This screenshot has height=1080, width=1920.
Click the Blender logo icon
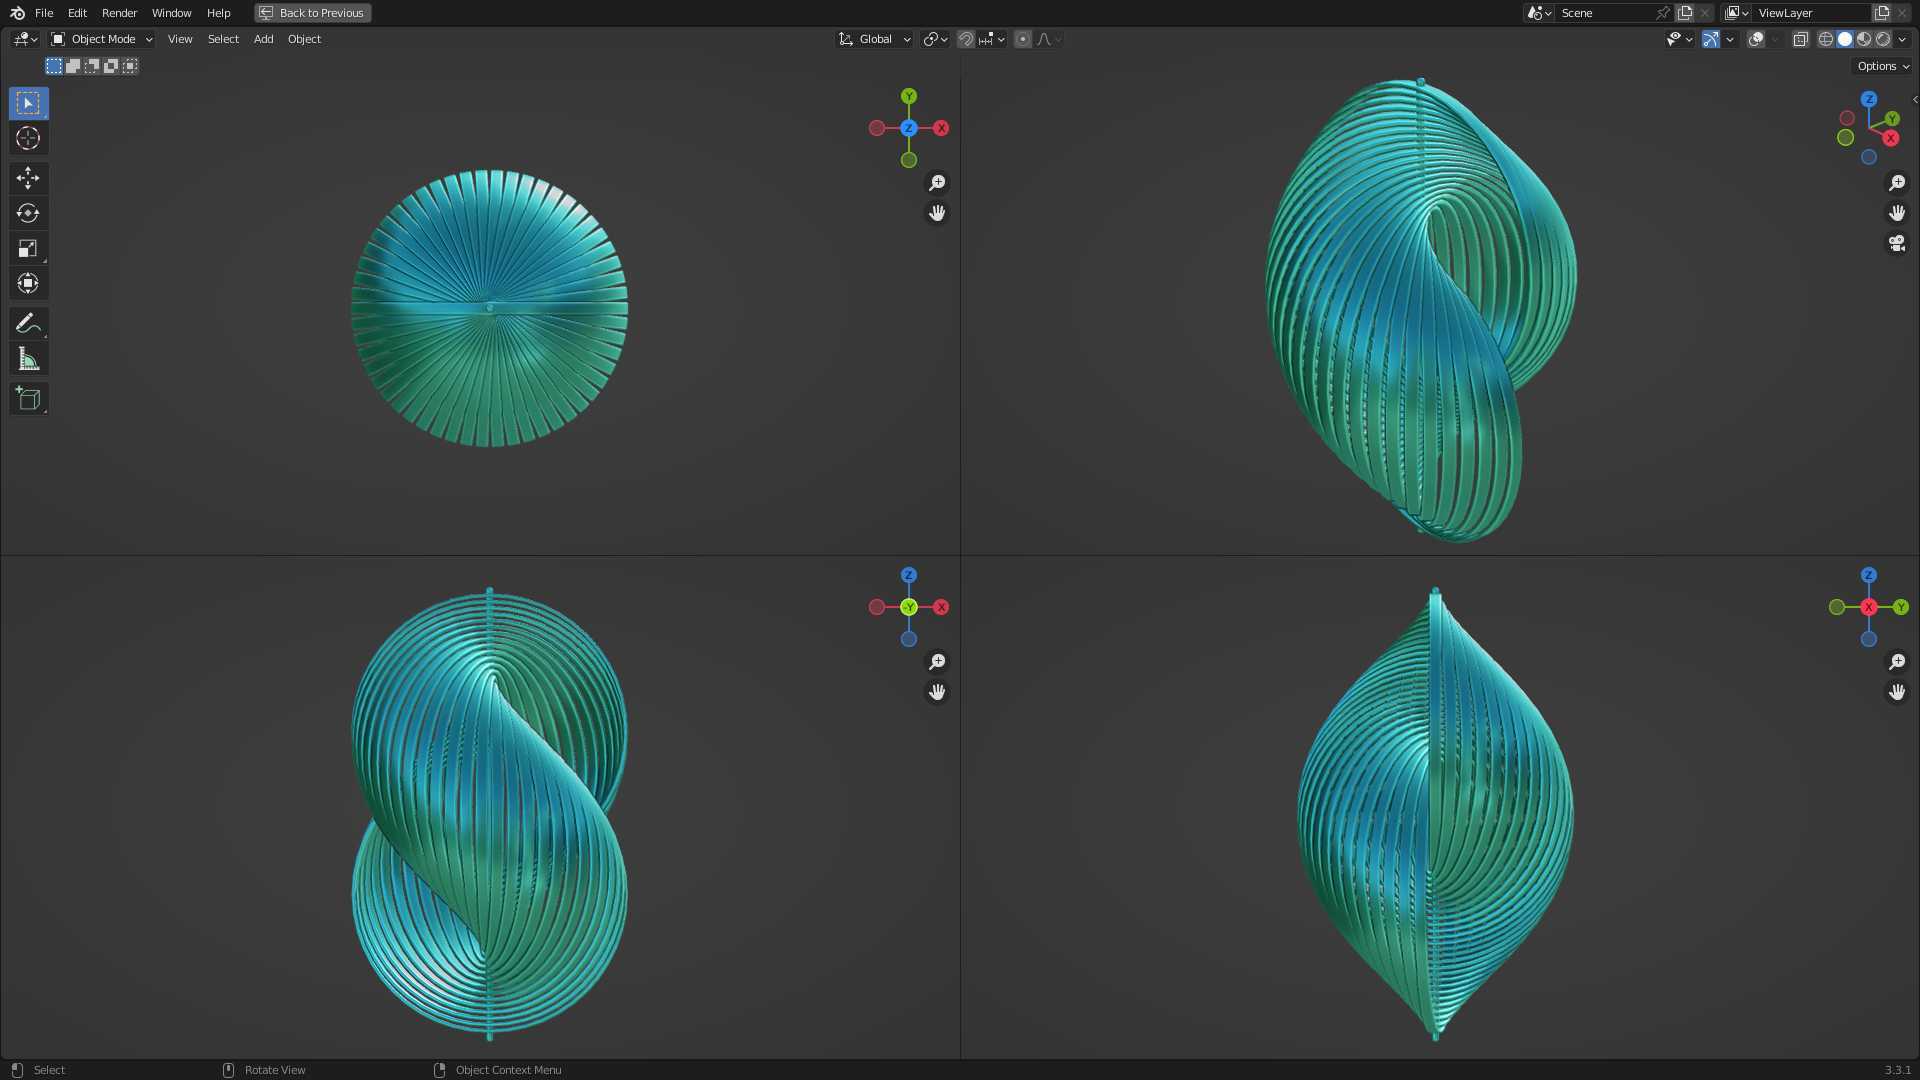pyautogui.click(x=17, y=13)
